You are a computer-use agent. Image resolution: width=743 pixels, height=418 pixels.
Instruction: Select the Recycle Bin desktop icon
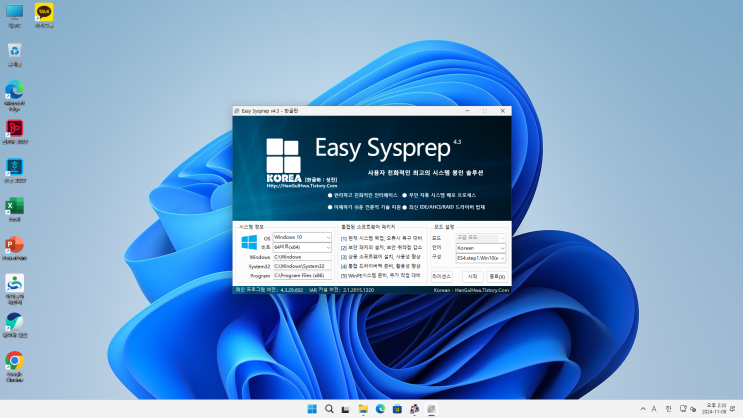coord(15,55)
